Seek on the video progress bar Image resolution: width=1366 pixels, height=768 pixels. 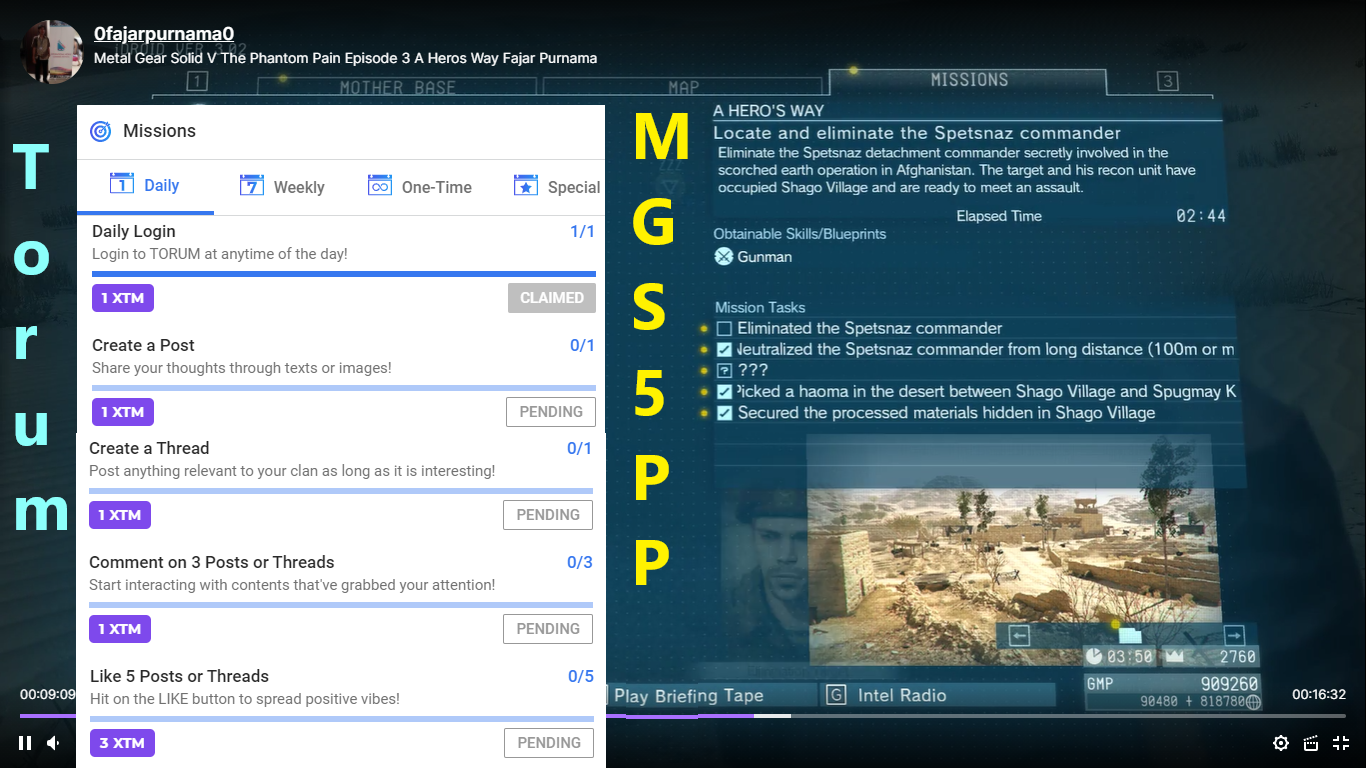(x=683, y=716)
